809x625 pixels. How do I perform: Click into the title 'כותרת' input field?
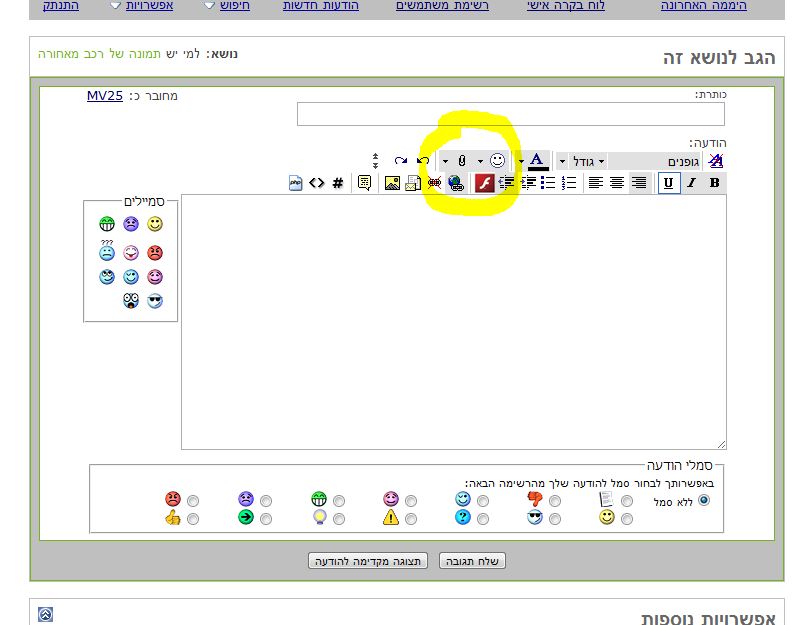(x=511, y=114)
